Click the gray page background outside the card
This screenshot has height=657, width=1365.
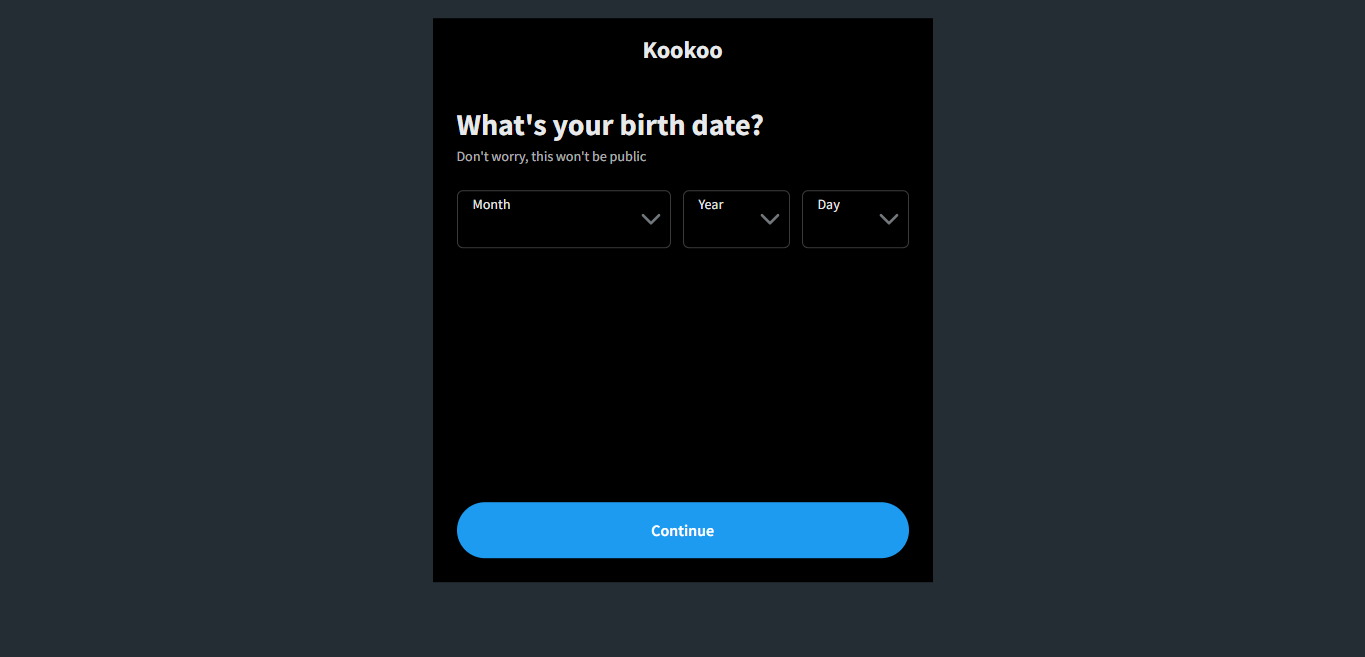(x=200, y=330)
